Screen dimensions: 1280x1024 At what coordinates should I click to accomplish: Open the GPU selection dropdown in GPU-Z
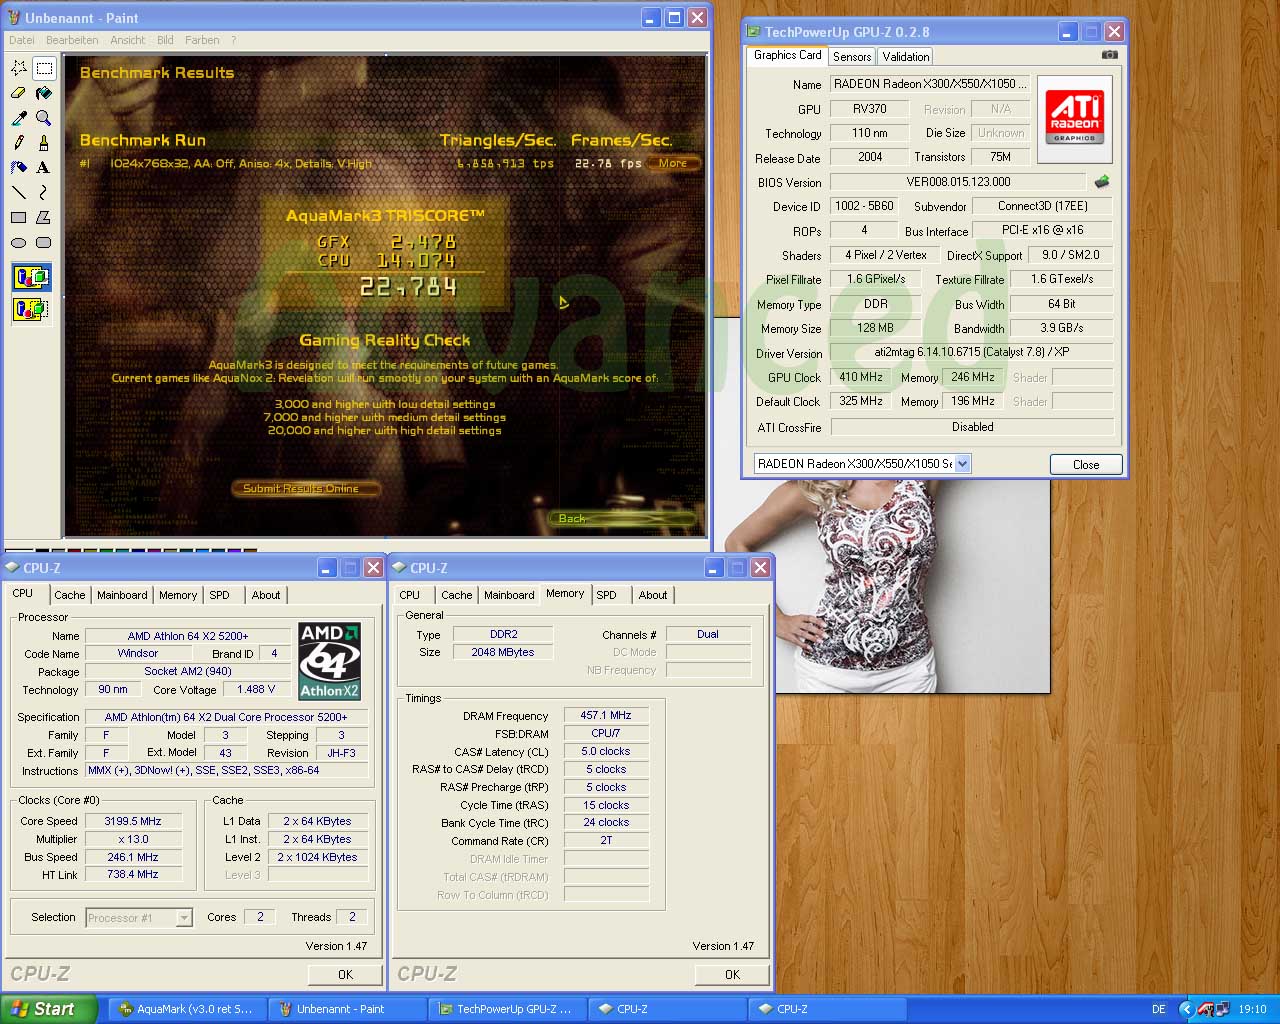(x=962, y=464)
